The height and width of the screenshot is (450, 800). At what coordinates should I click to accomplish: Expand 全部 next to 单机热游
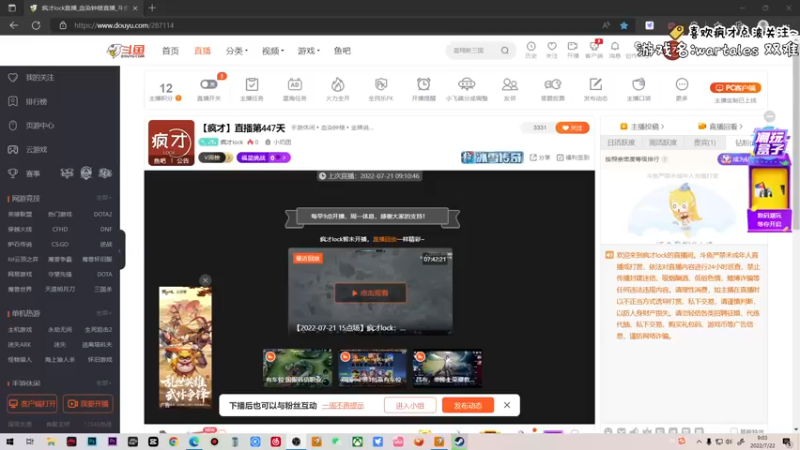pyautogui.click(x=104, y=313)
